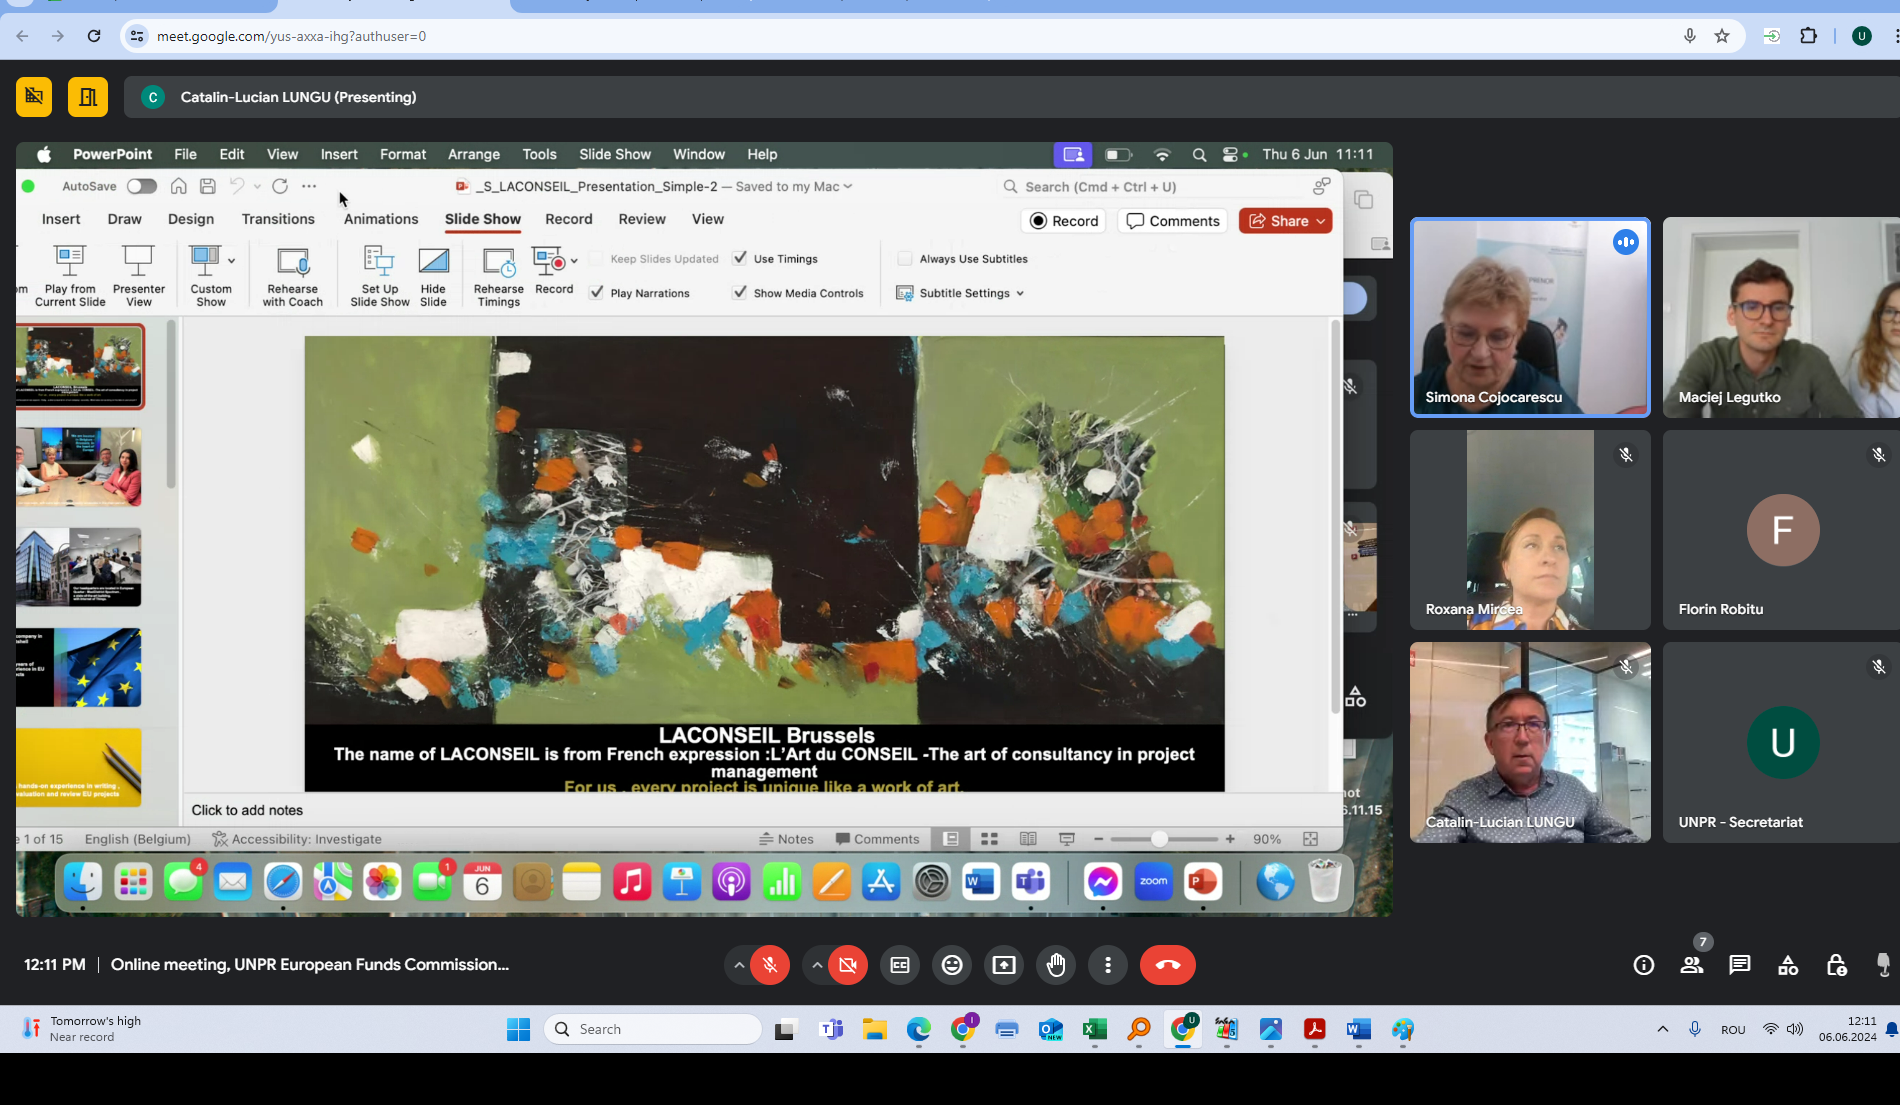
Task: Leave the call with red hang-up button
Action: pos(1168,965)
